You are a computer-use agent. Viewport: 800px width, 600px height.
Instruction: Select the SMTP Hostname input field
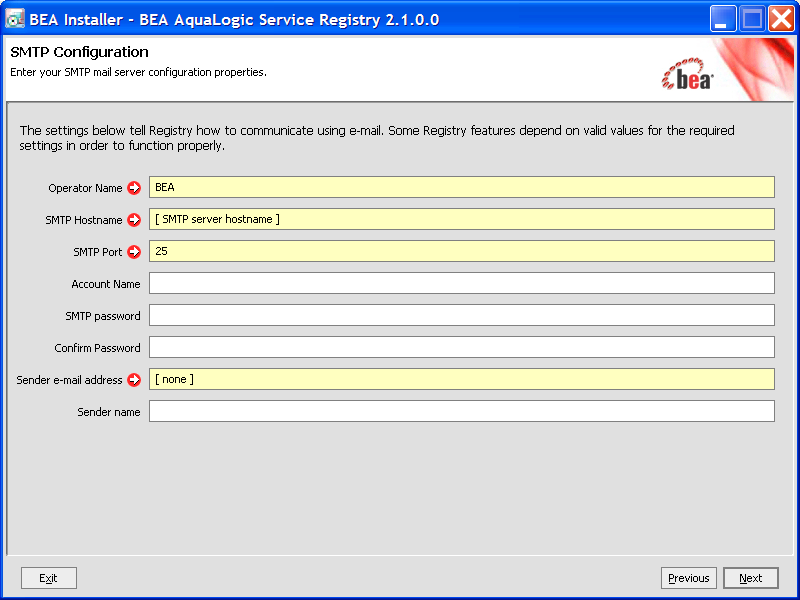462,219
